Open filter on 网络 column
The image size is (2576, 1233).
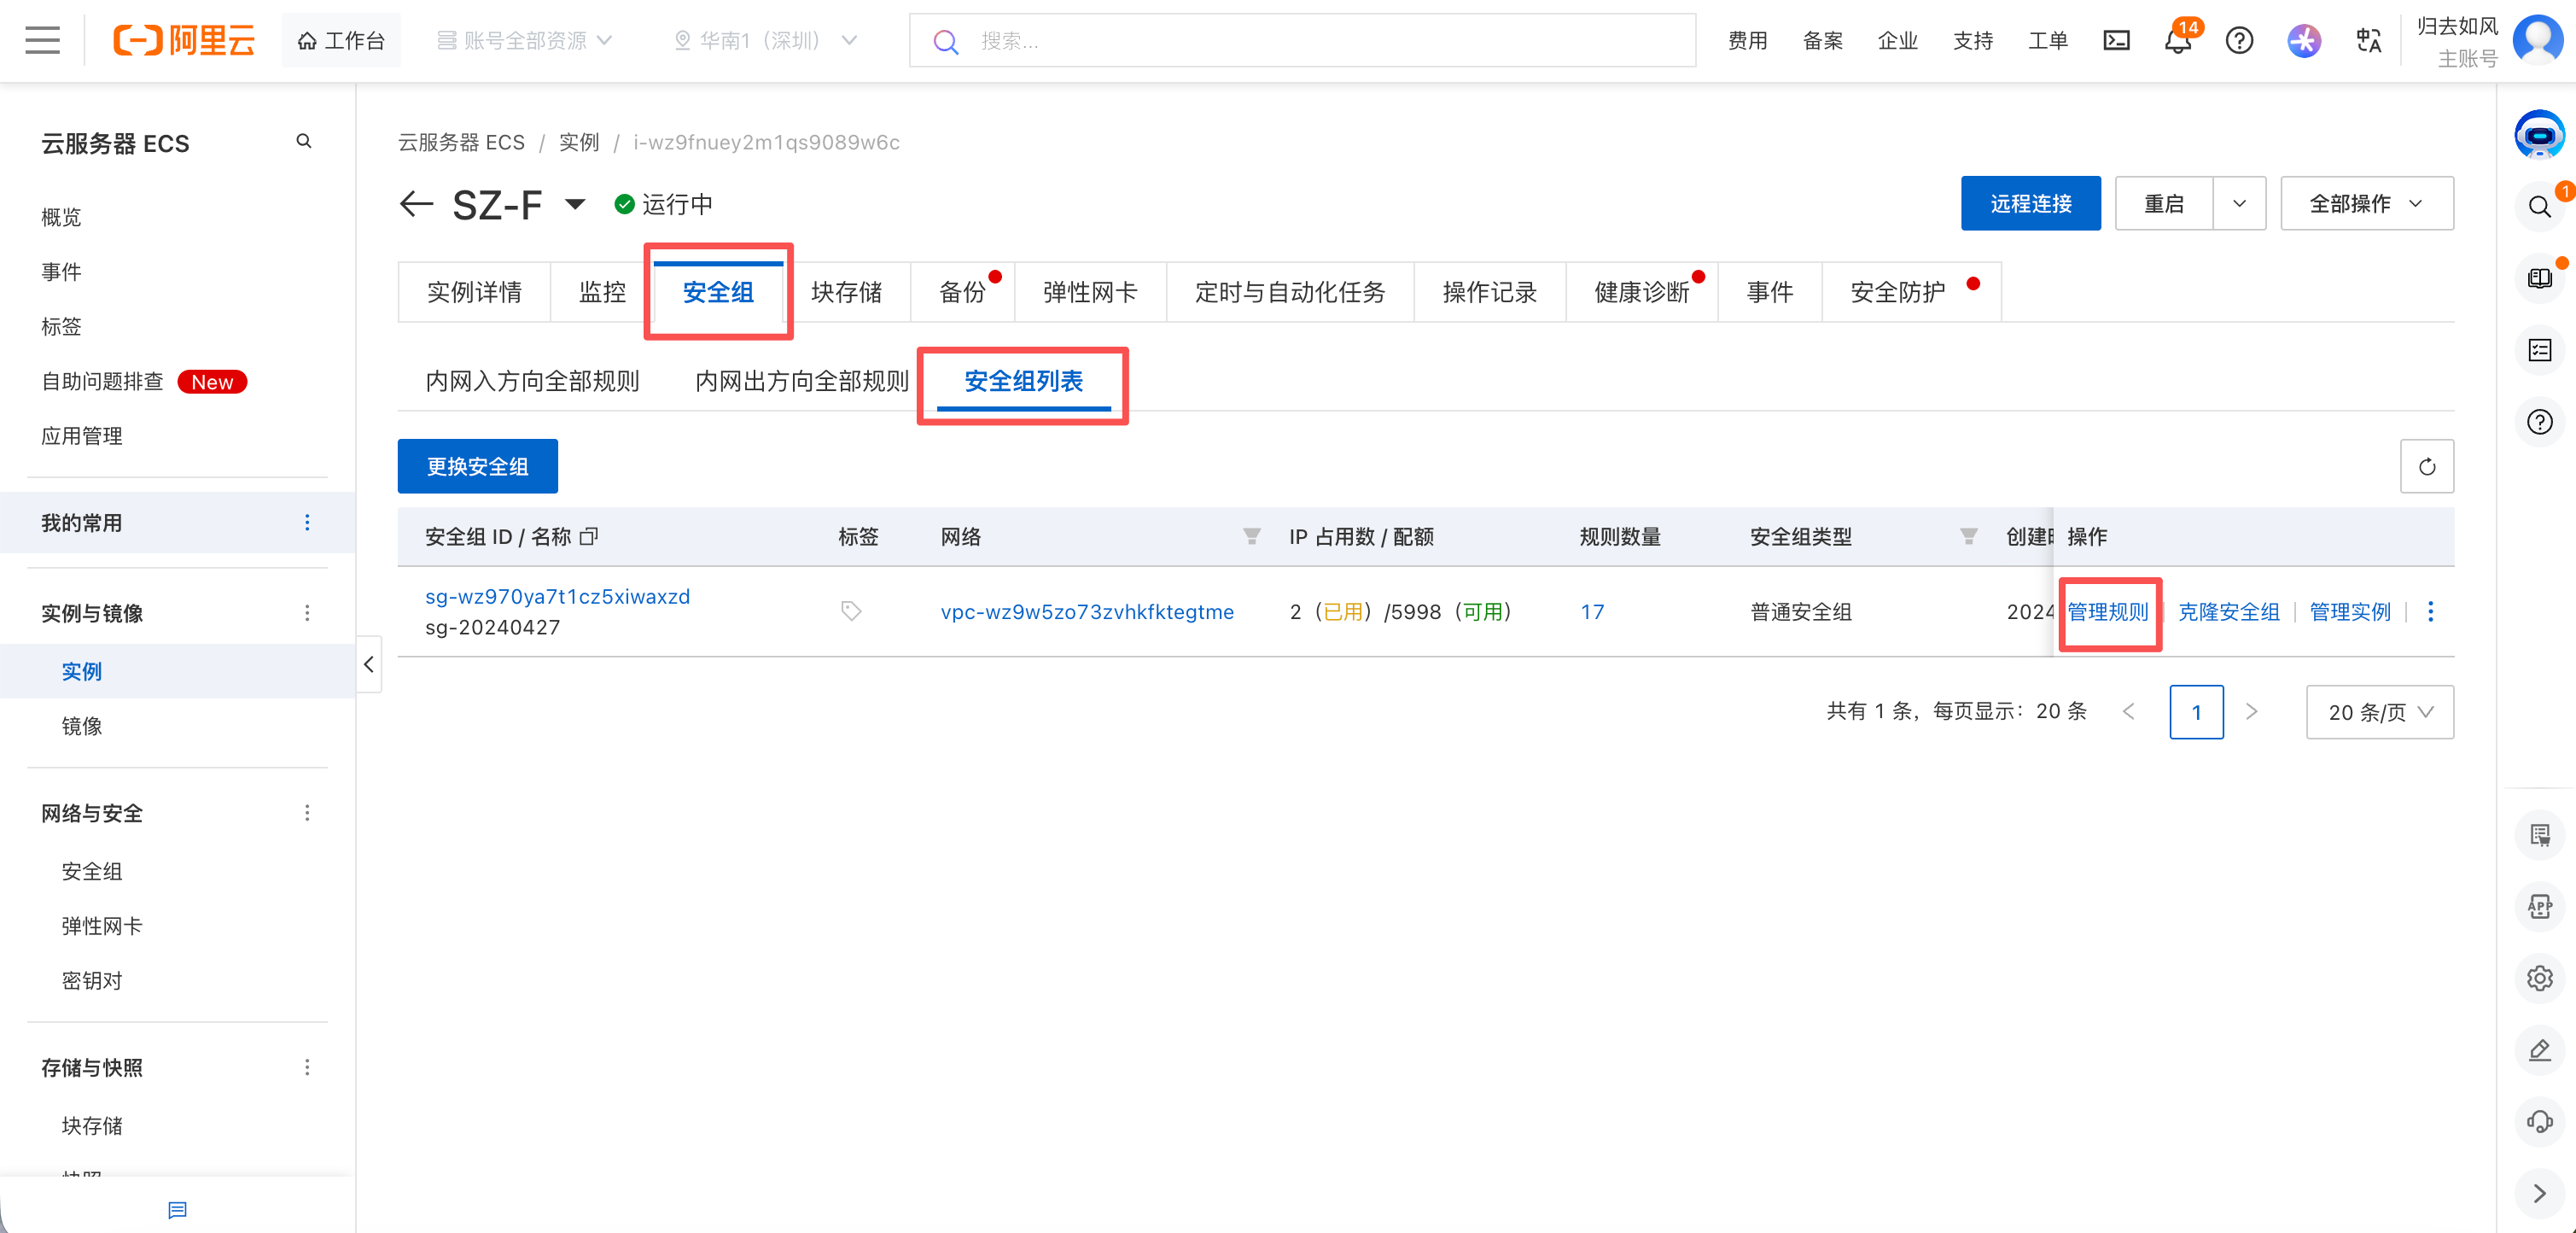tap(1251, 537)
